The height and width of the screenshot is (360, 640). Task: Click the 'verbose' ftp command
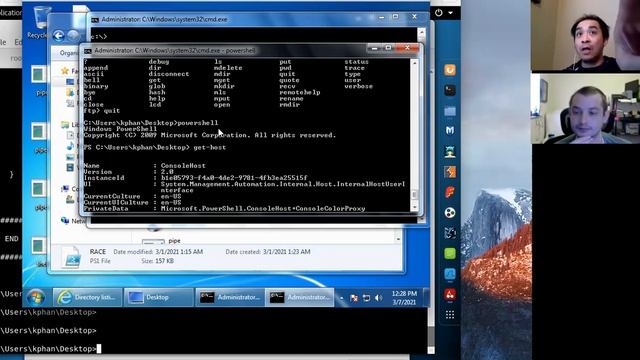[359, 86]
